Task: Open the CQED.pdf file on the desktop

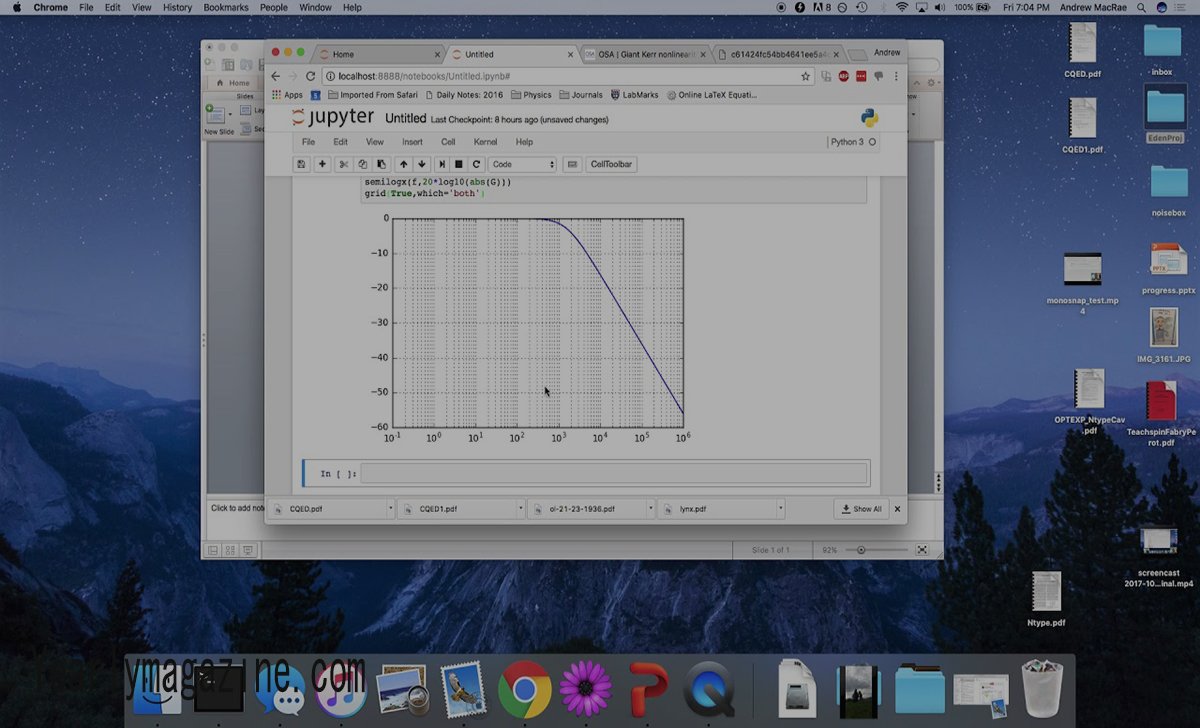Action: coord(1083,50)
